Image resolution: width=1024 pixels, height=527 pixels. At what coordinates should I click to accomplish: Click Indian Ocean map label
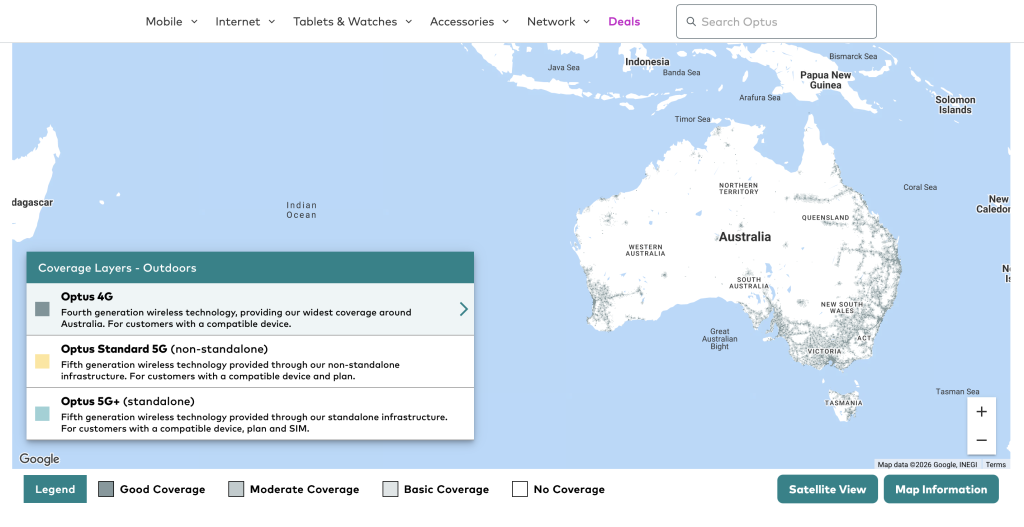click(301, 210)
